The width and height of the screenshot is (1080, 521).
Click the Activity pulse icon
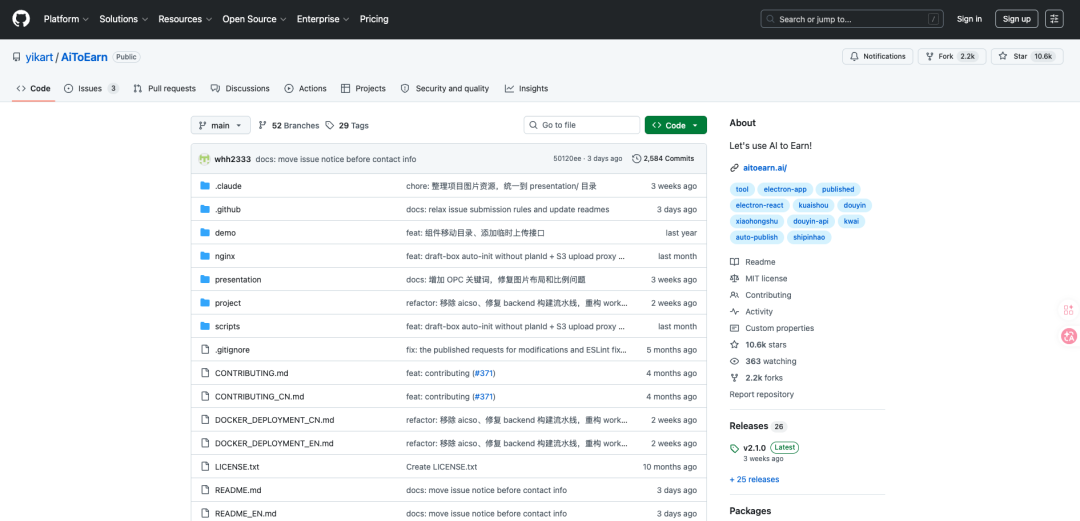[734, 311]
